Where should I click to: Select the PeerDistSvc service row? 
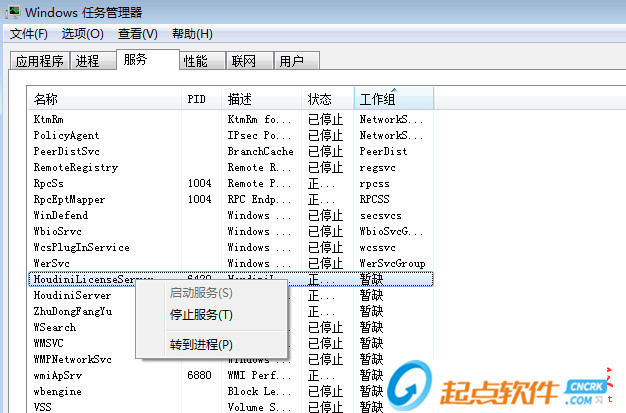(x=231, y=151)
